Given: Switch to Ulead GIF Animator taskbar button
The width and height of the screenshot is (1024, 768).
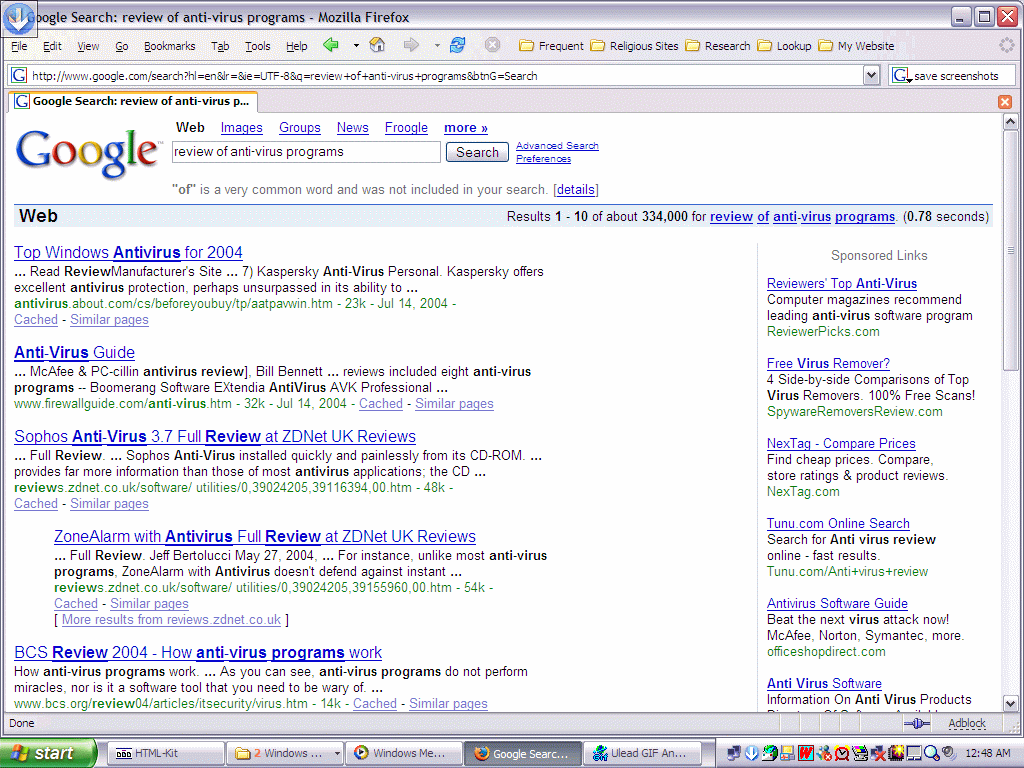Looking at the screenshot, I should pos(643,753).
